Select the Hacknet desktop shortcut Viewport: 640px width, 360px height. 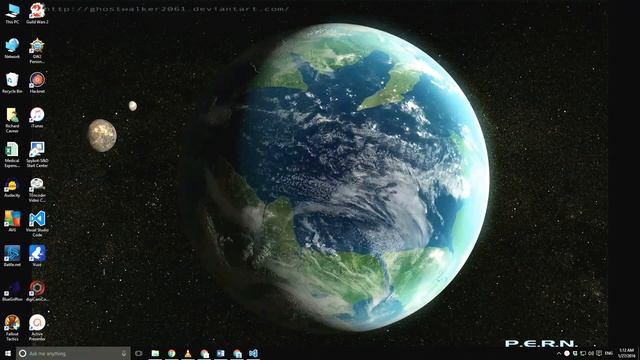click(37, 83)
